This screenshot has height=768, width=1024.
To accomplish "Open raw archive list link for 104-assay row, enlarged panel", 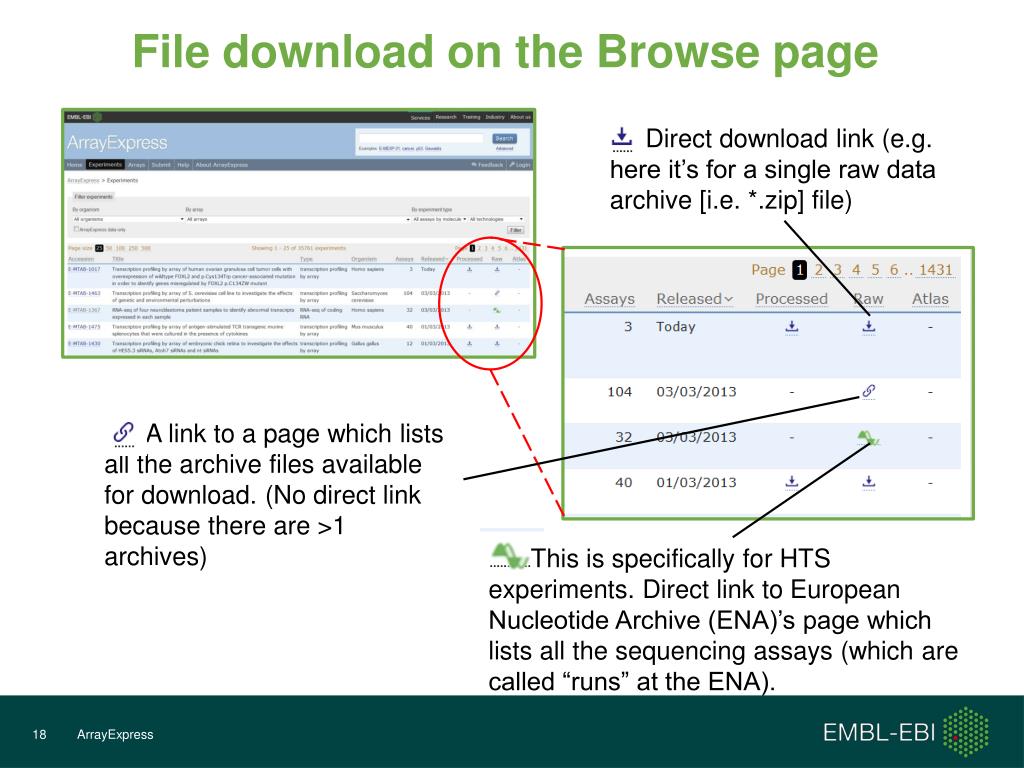I will pos(869,391).
